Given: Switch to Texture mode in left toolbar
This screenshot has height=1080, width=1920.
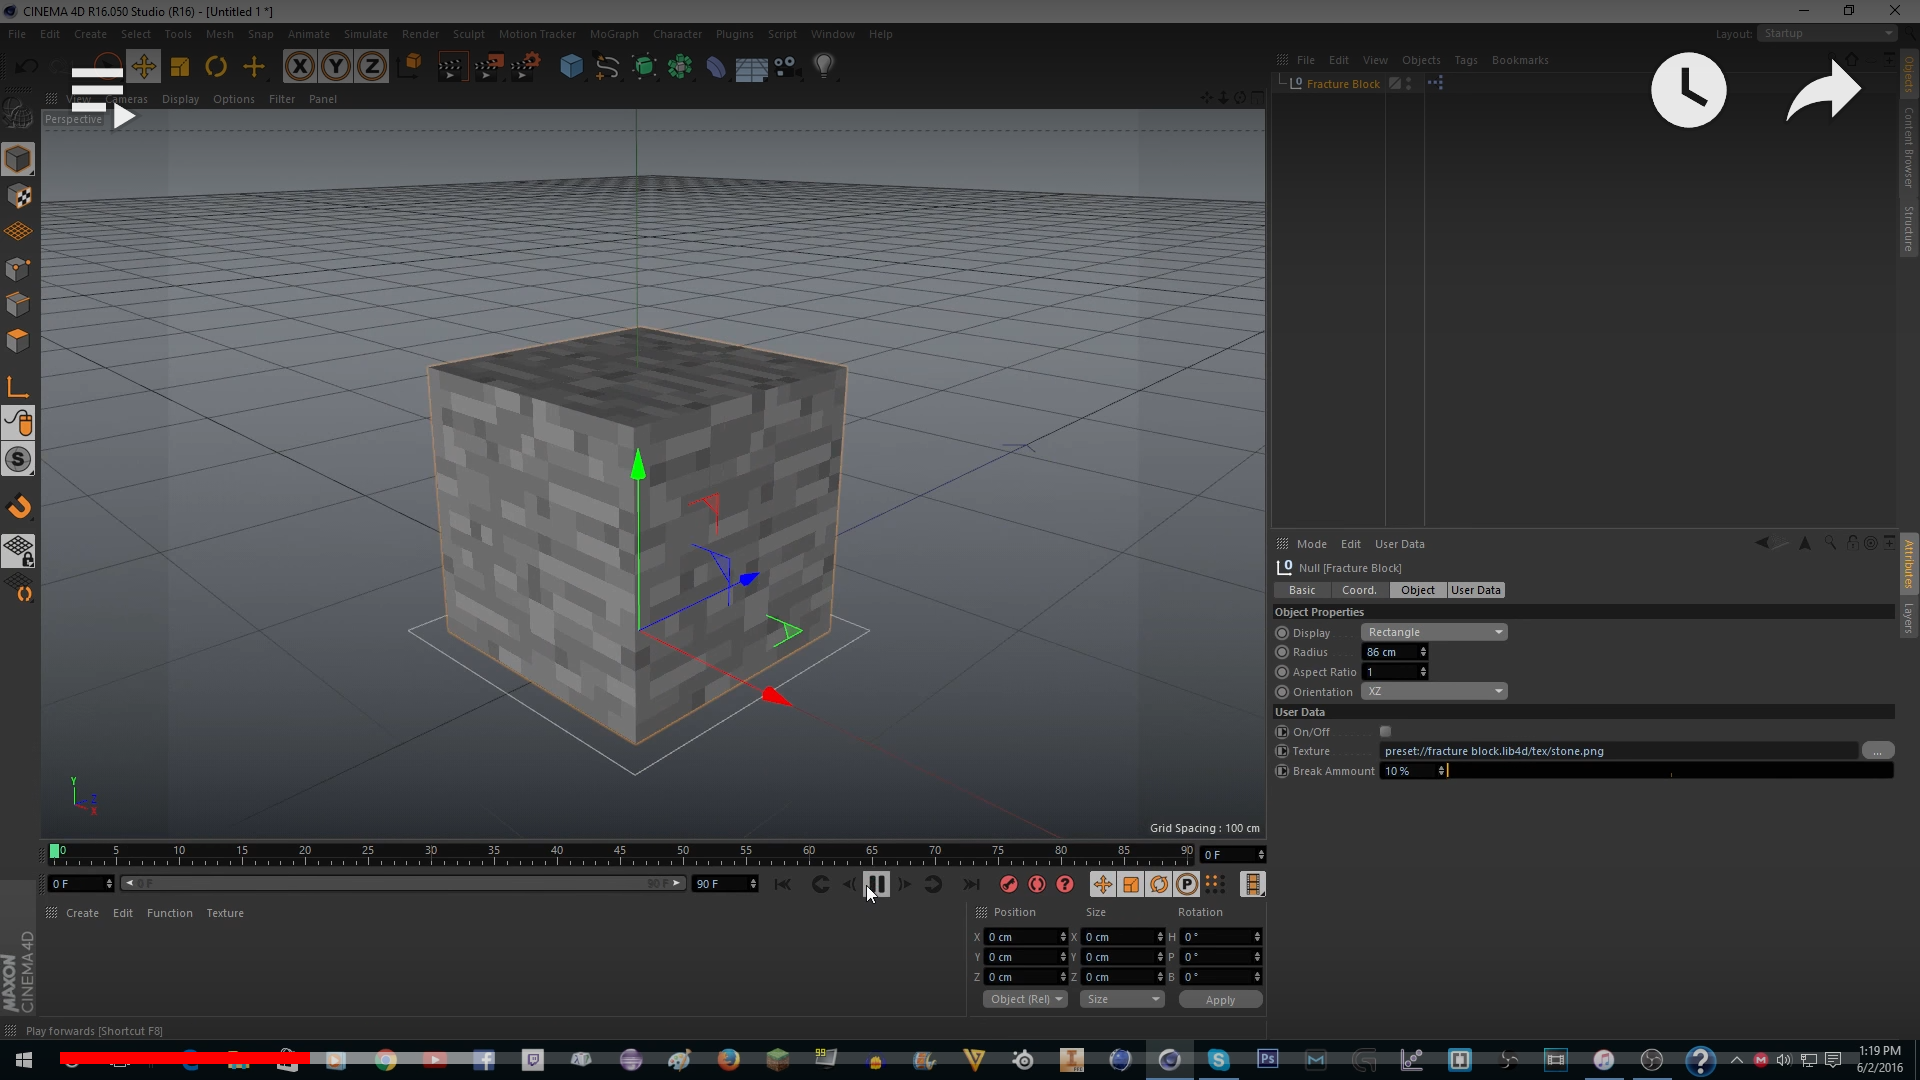Looking at the screenshot, I should click(18, 196).
